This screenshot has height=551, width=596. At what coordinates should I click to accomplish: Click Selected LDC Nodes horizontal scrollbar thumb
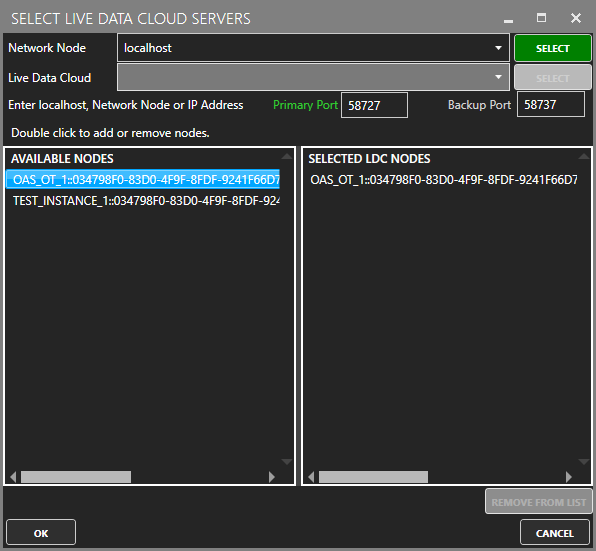(x=373, y=477)
